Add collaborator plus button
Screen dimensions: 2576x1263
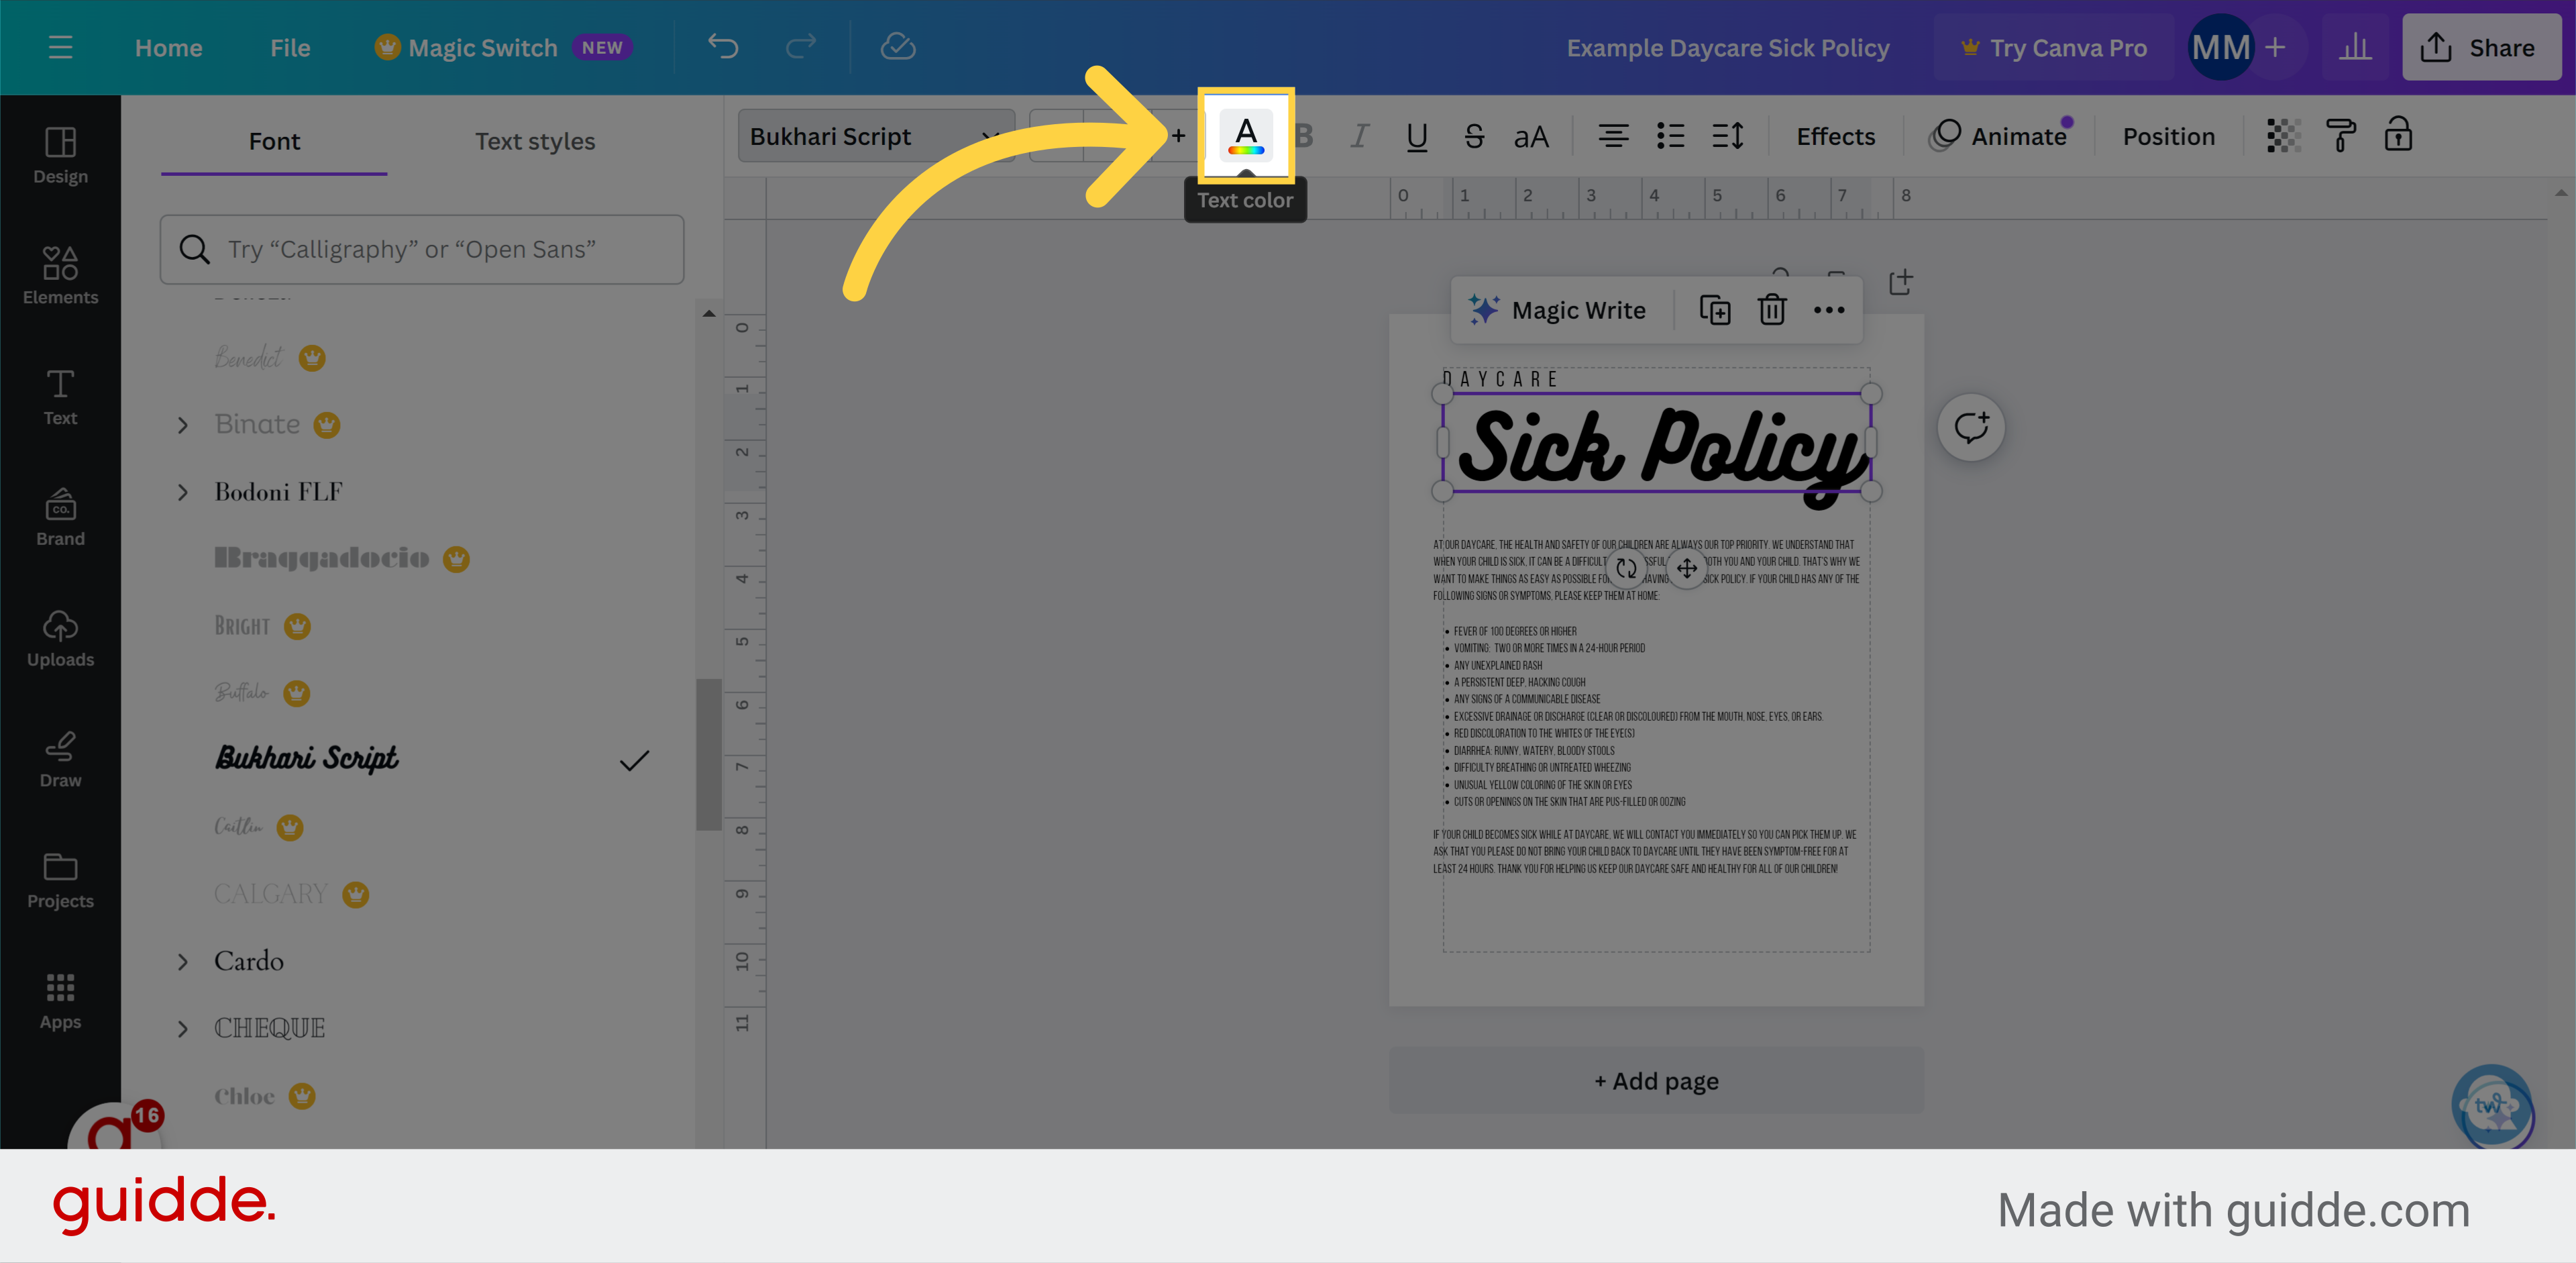click(x=2276, y=47)
